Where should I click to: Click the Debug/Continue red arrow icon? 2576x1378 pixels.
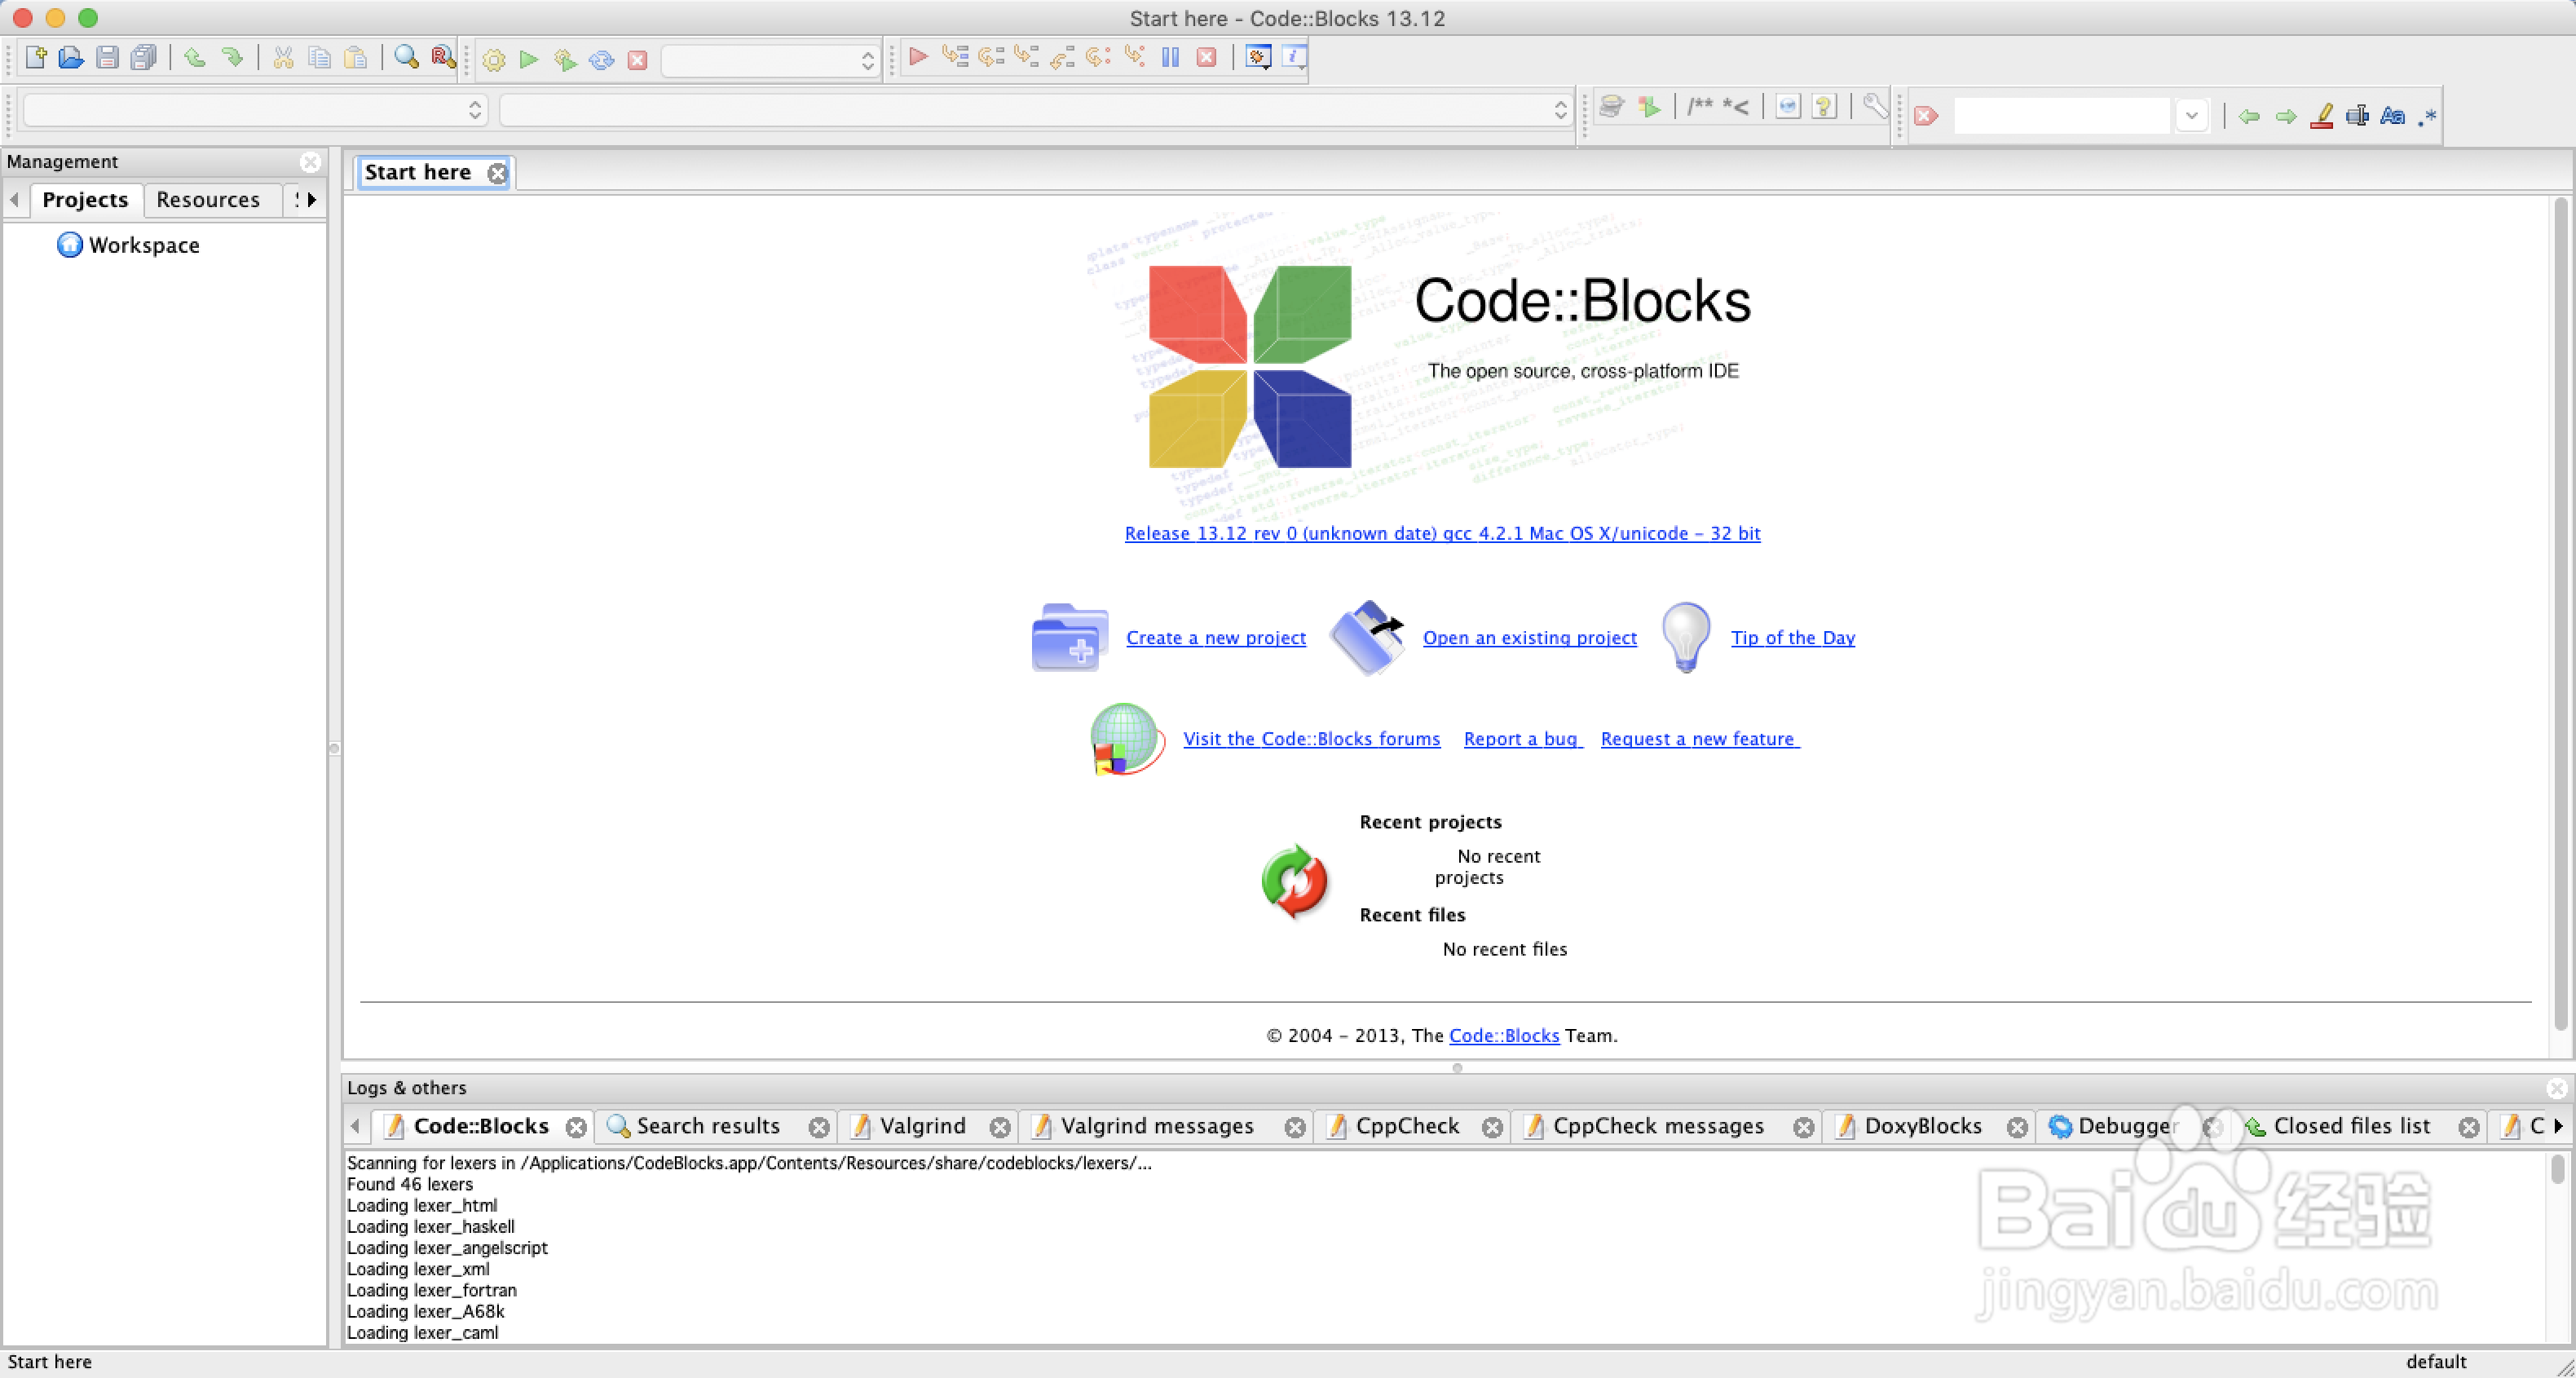coord(918,57)
